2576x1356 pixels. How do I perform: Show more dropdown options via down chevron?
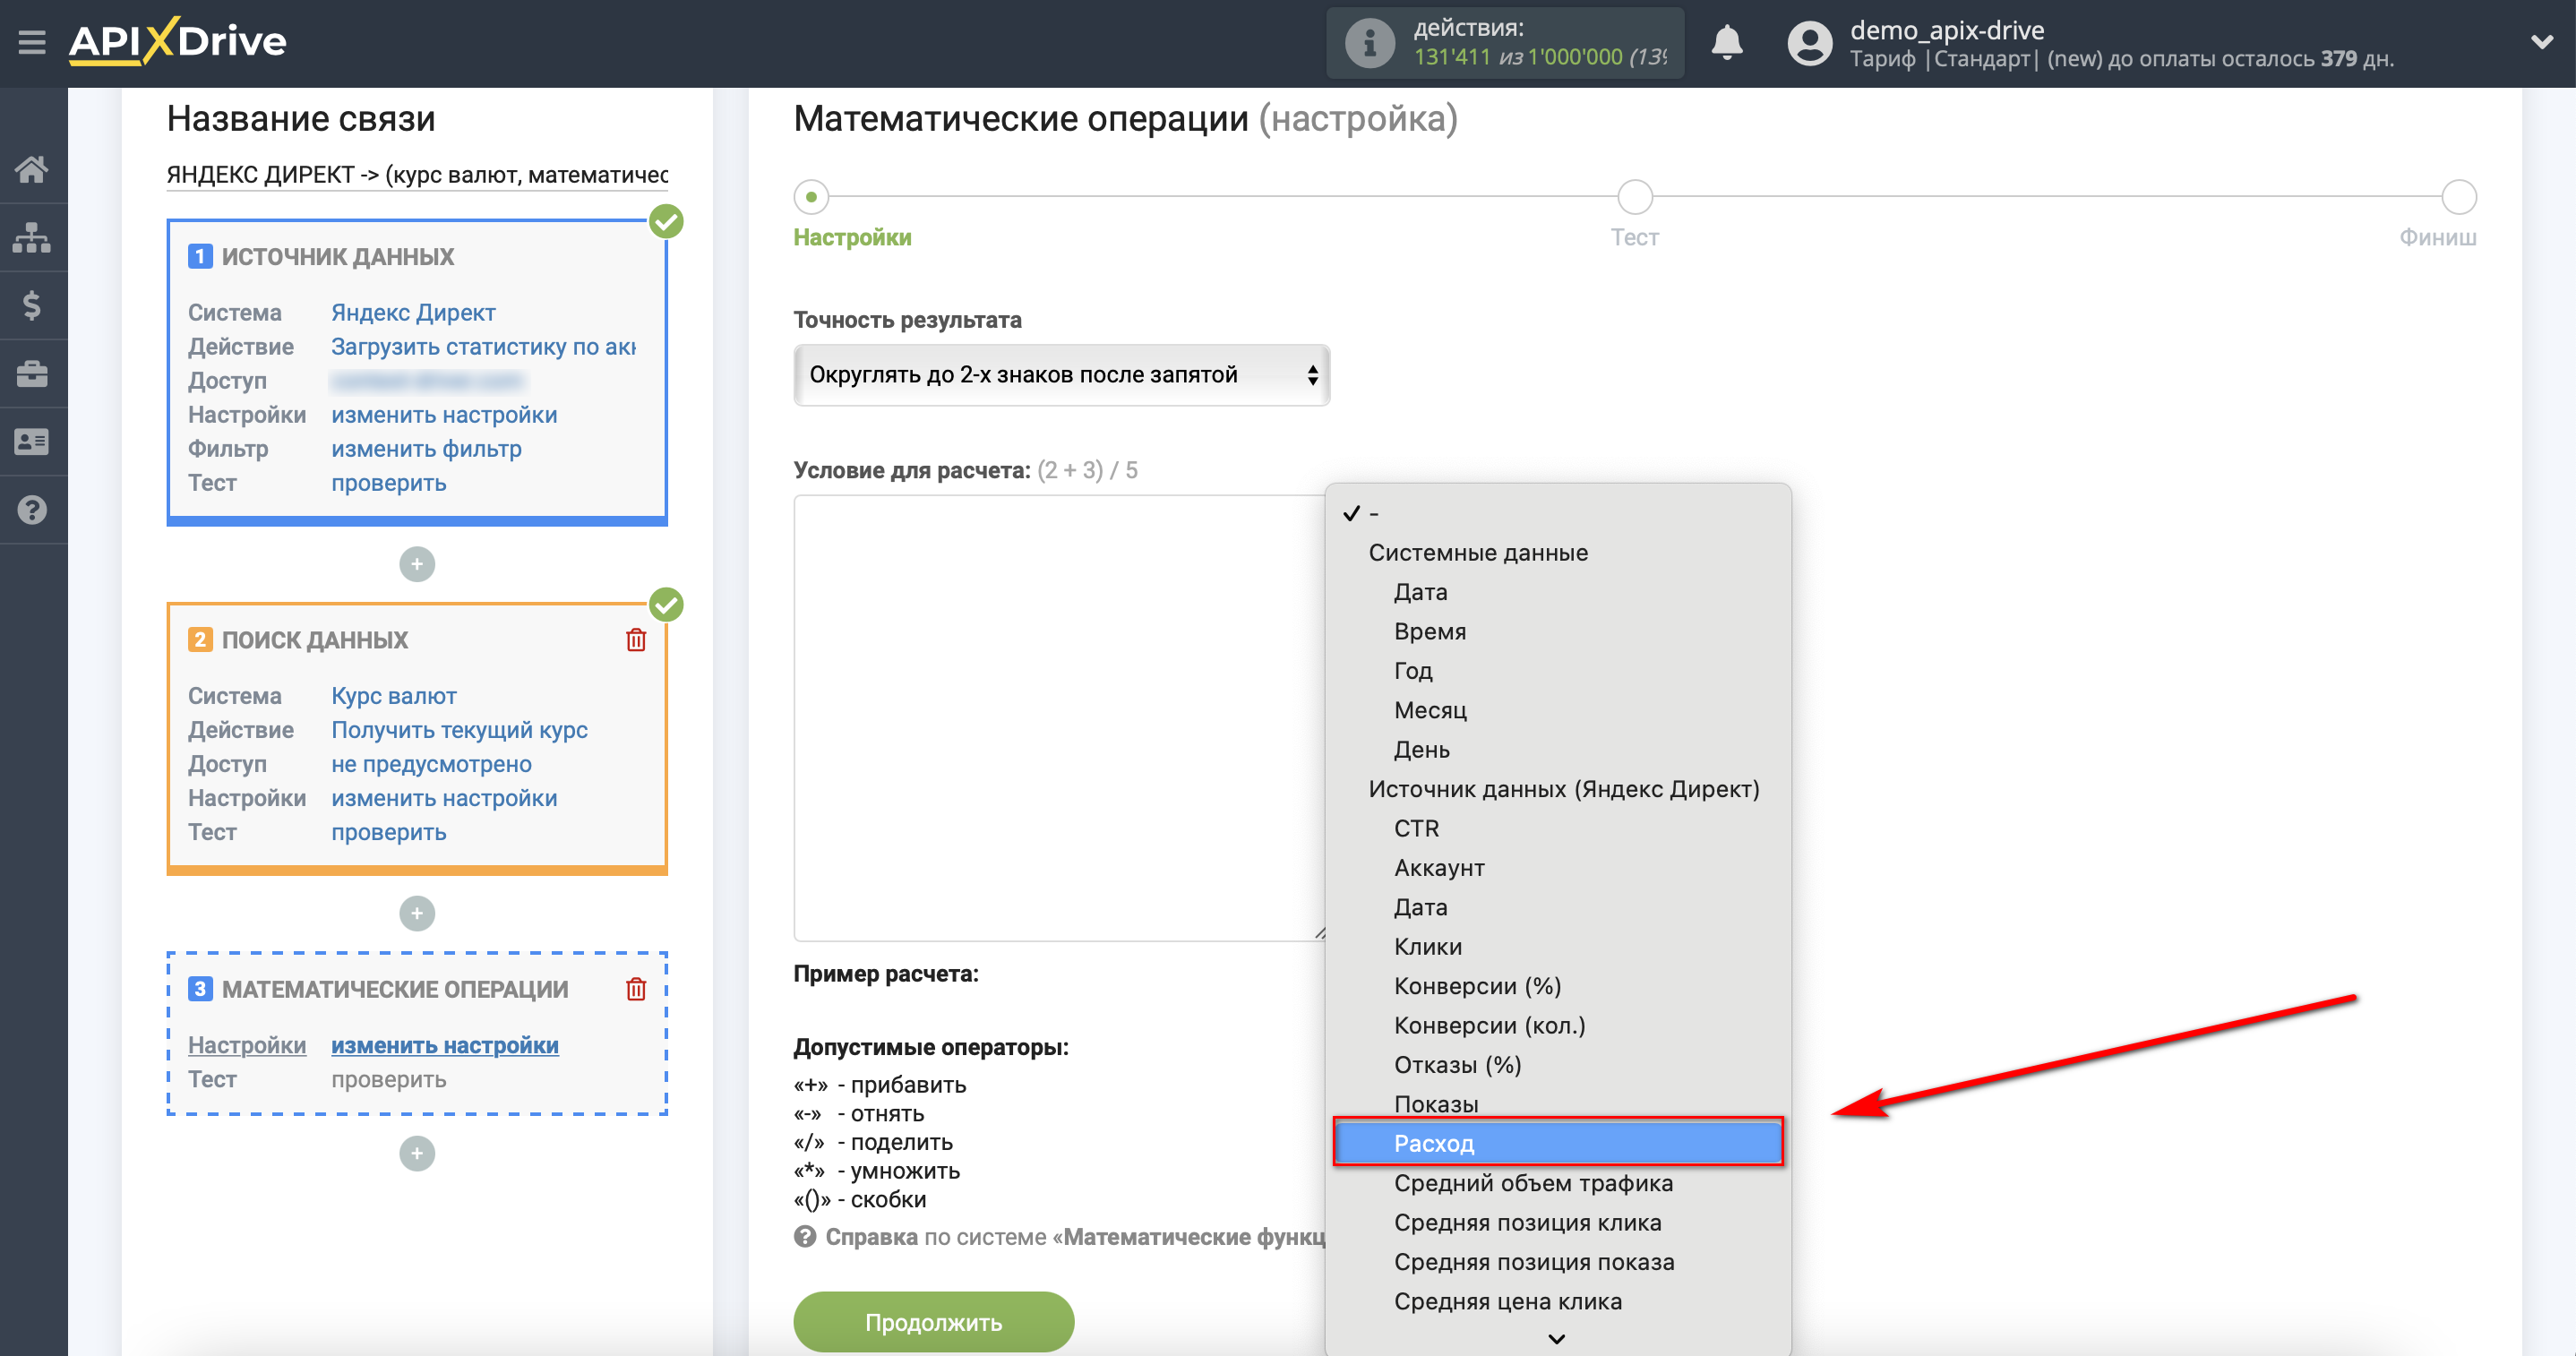coord(1556,1338)
